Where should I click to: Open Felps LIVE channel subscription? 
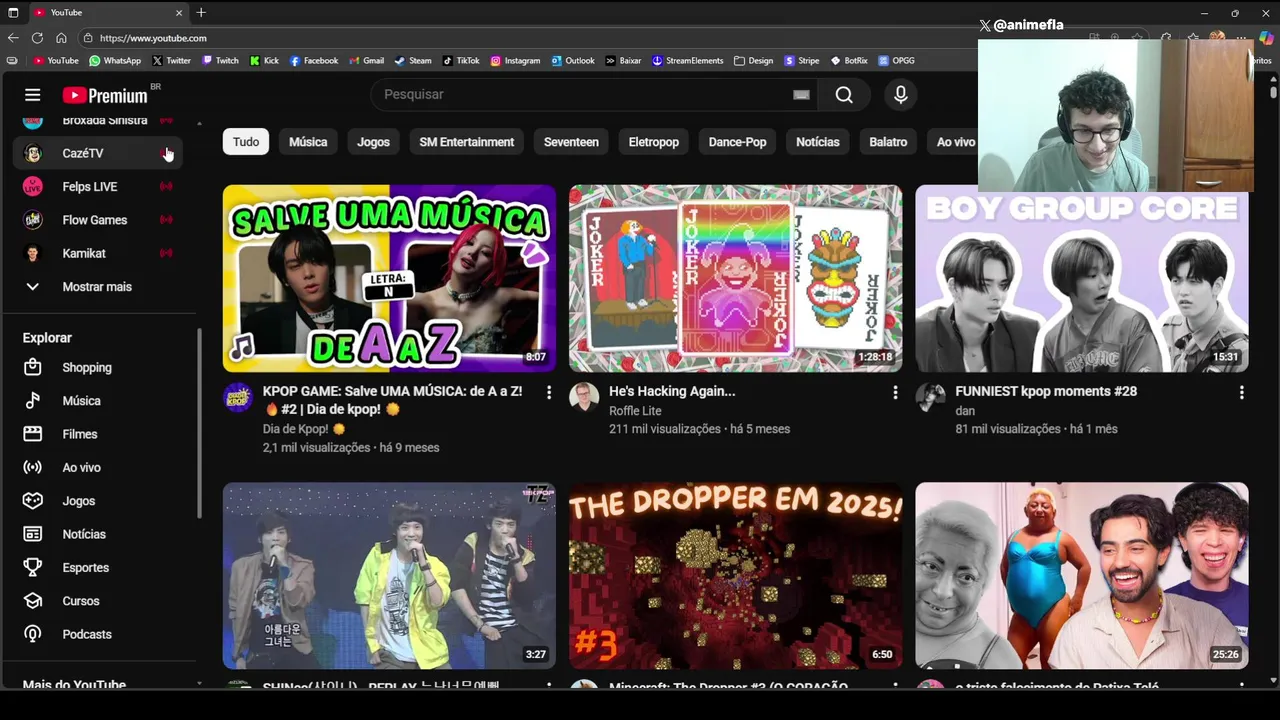[x=98, y=186]
